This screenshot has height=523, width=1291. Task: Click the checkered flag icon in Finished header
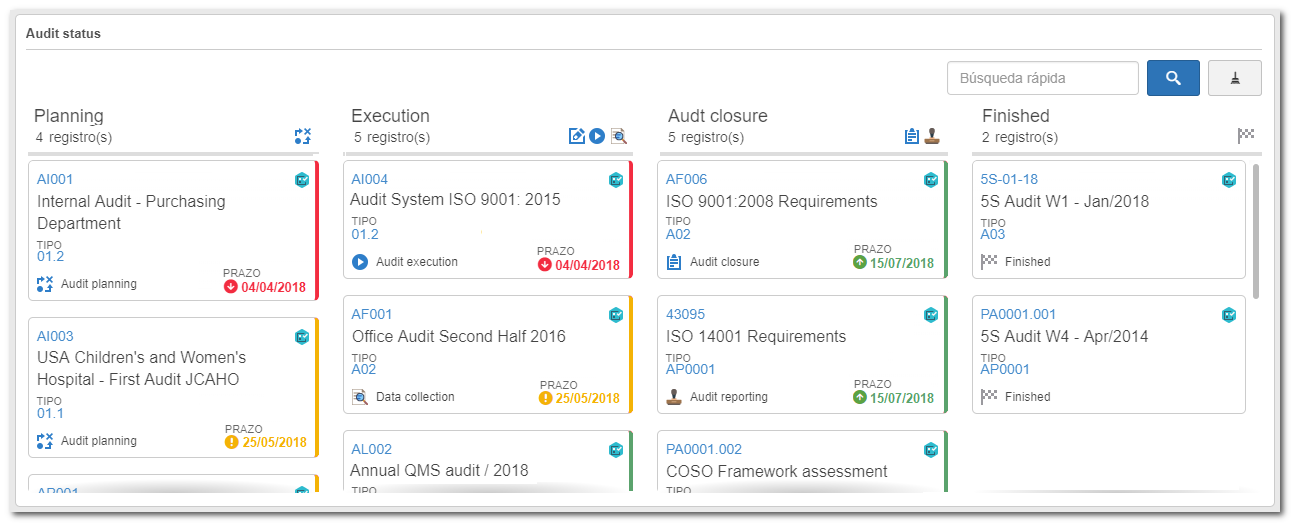pos(1245,135)
